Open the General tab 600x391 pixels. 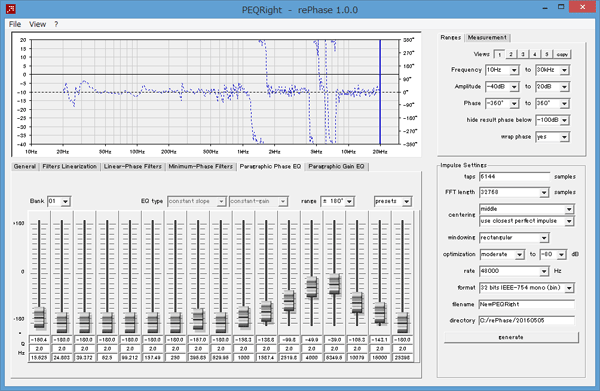25,166
